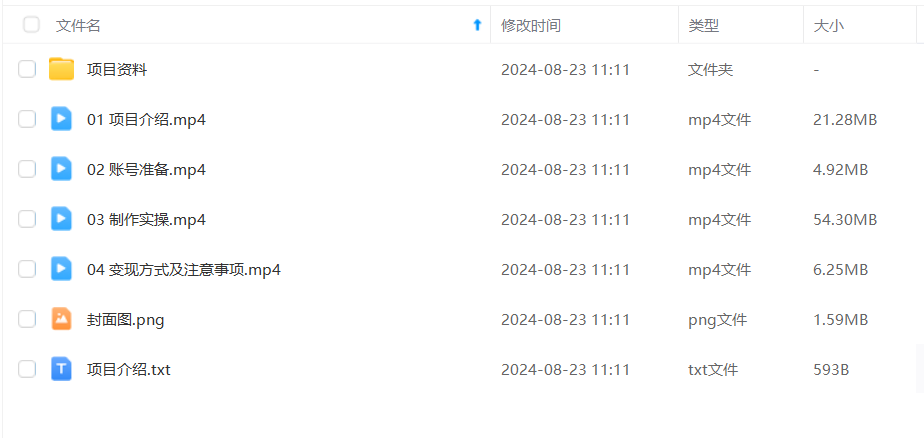This screenshot has height=438, width=924.
Task: Open the file name 项目介绍.txt
Action: 129,370
